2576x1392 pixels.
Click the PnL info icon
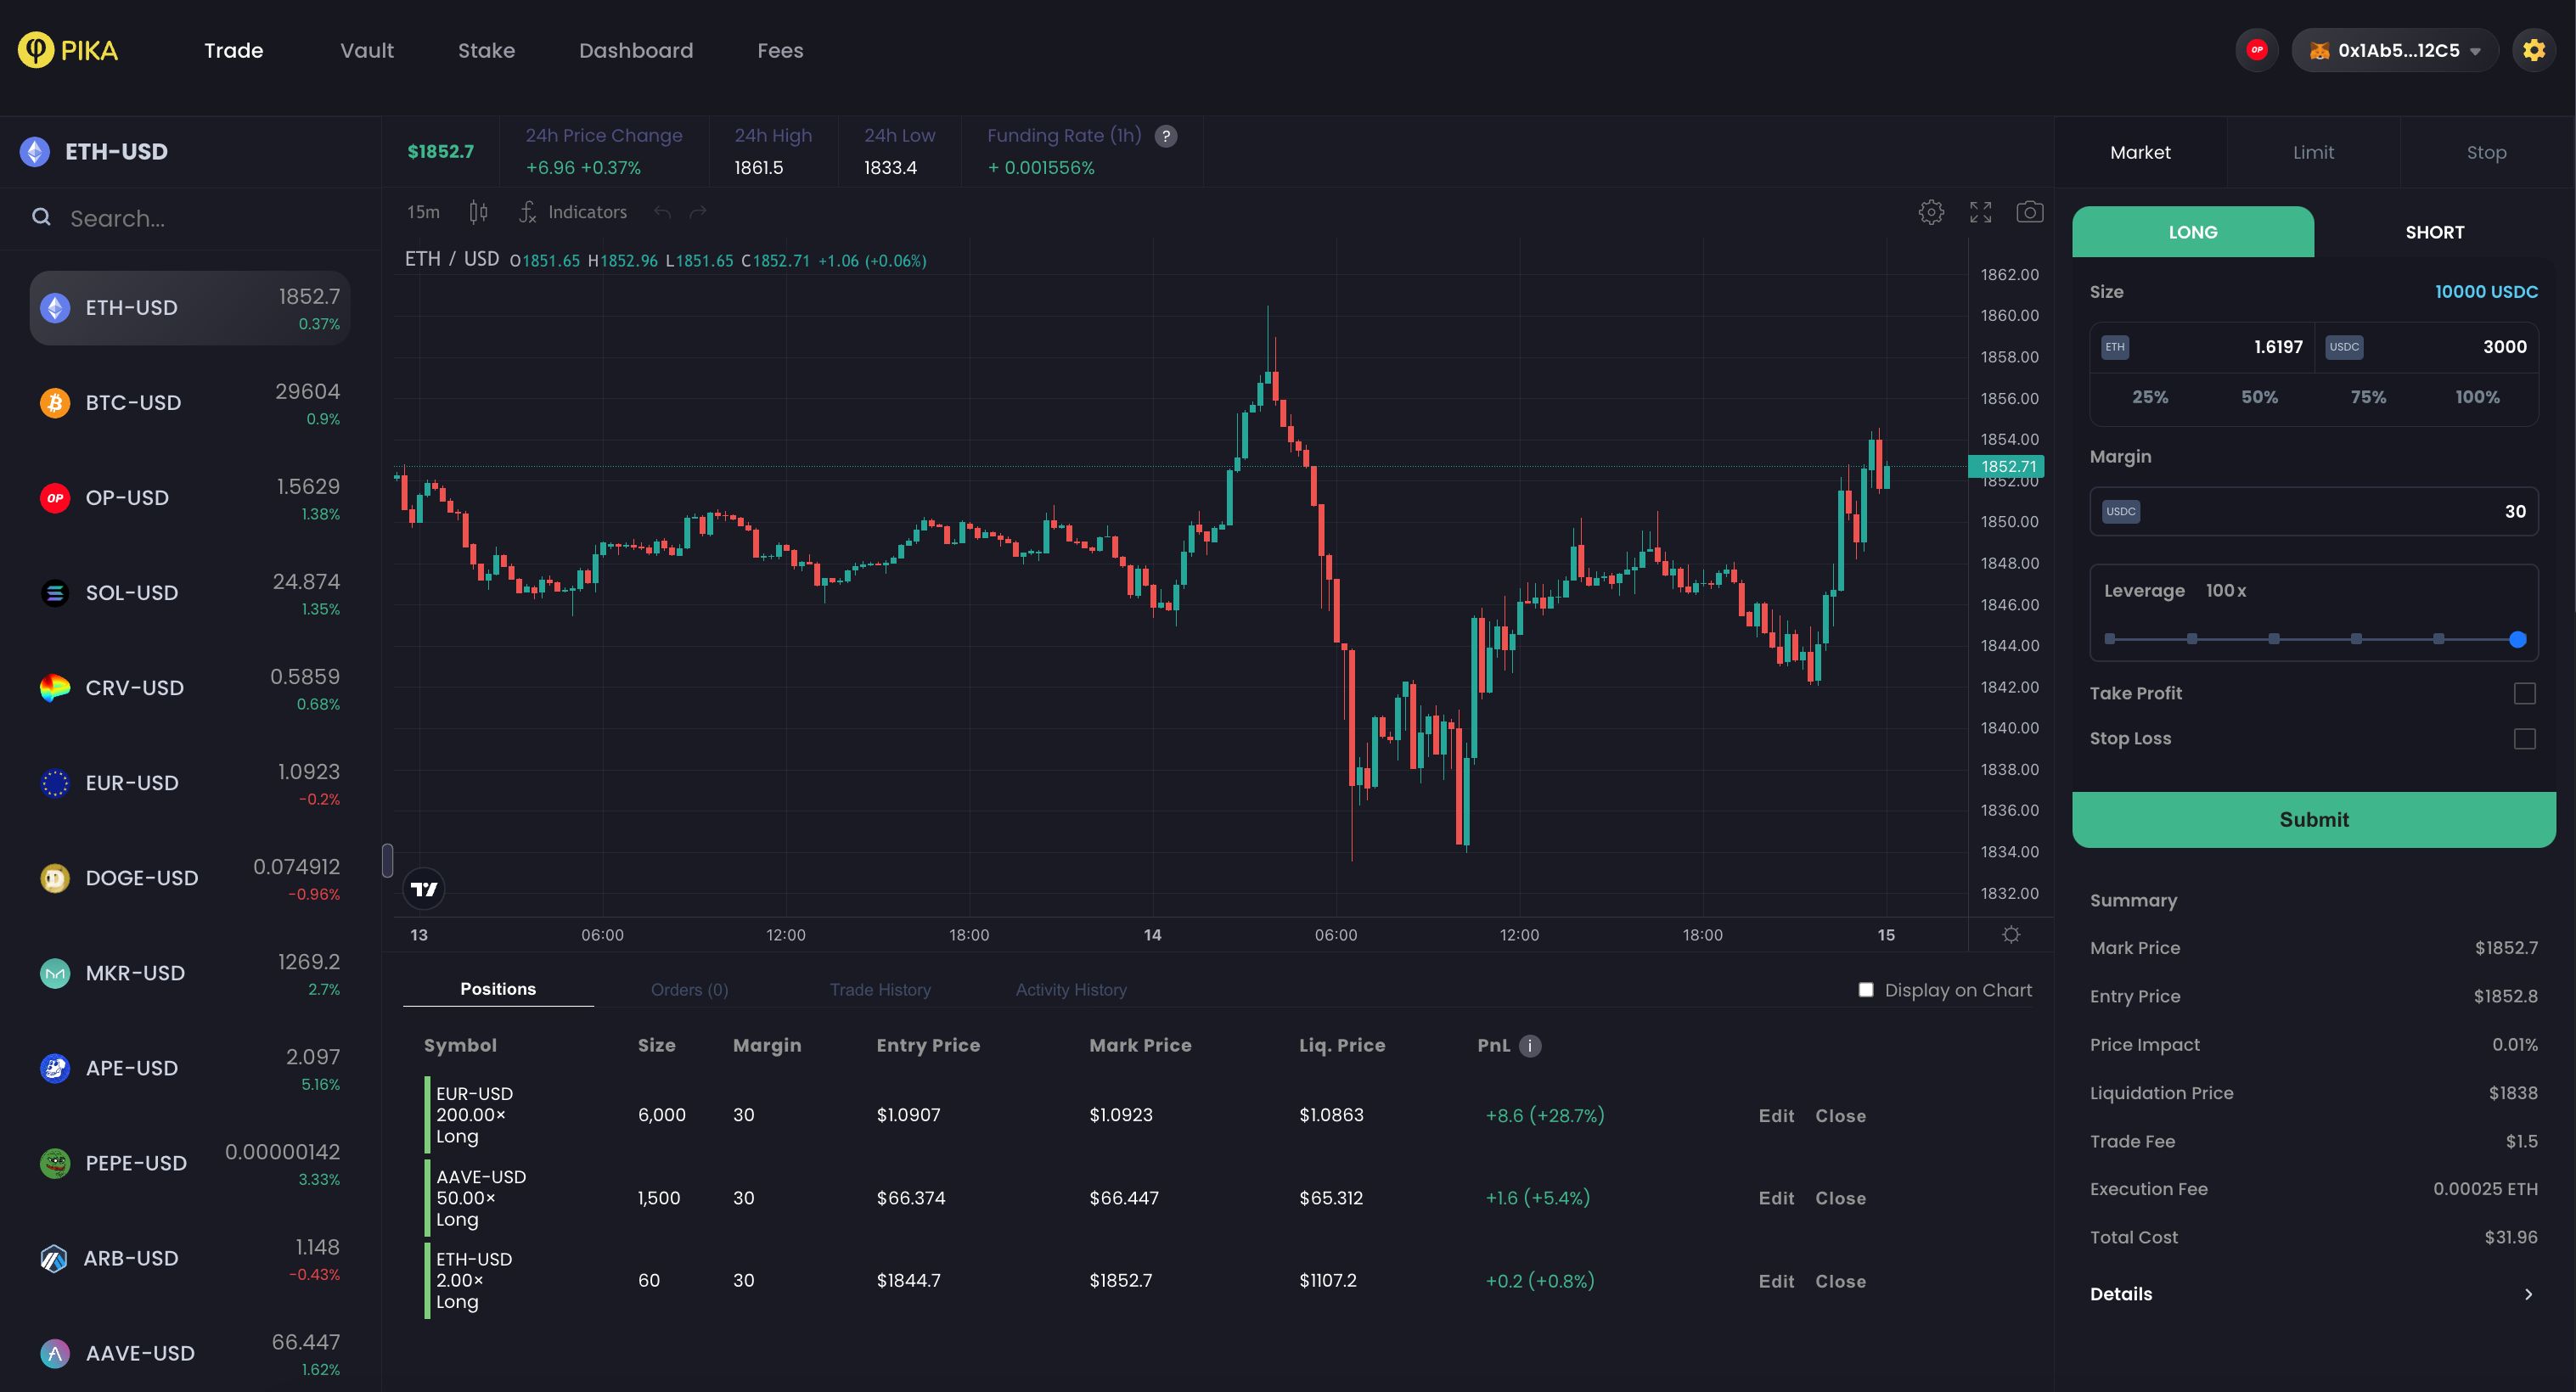pos(1530,1045)
